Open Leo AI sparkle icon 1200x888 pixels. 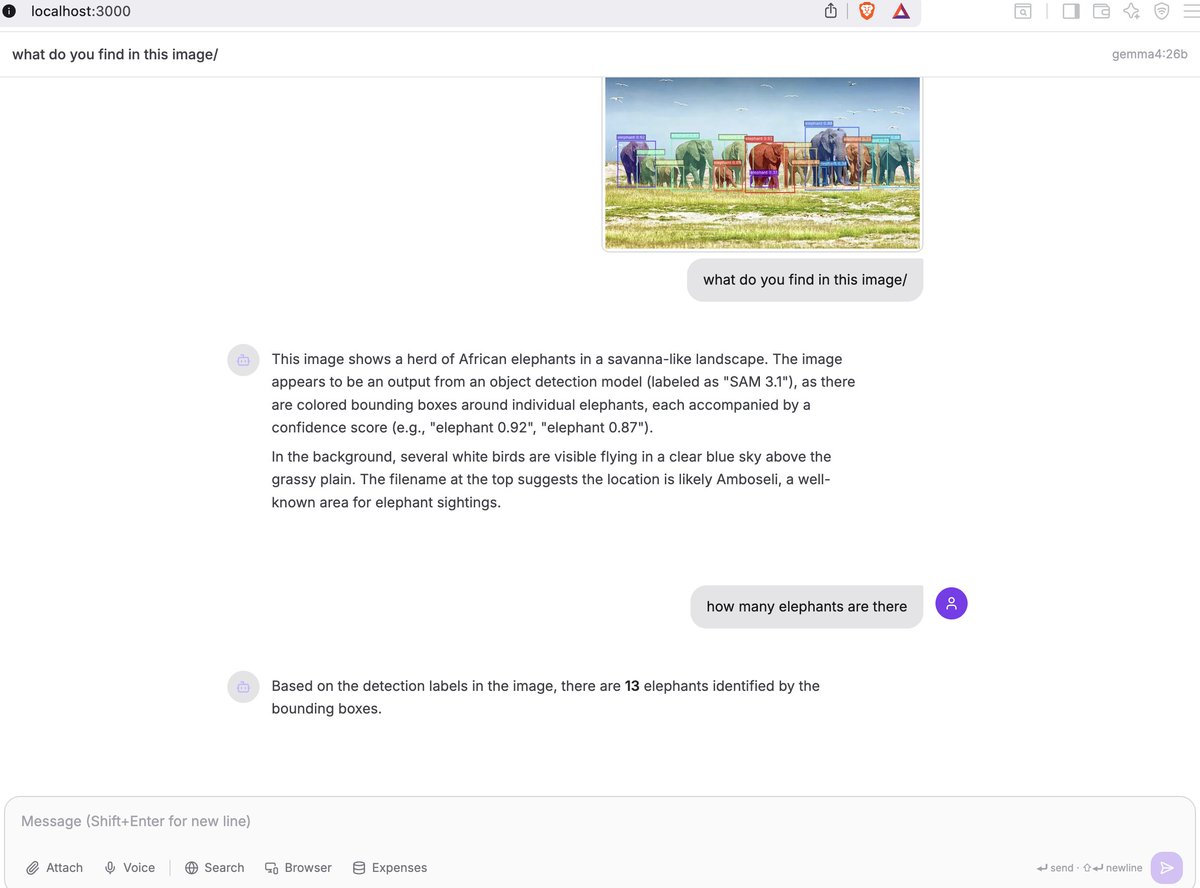pyautogui.click(x=1132, y=12)
